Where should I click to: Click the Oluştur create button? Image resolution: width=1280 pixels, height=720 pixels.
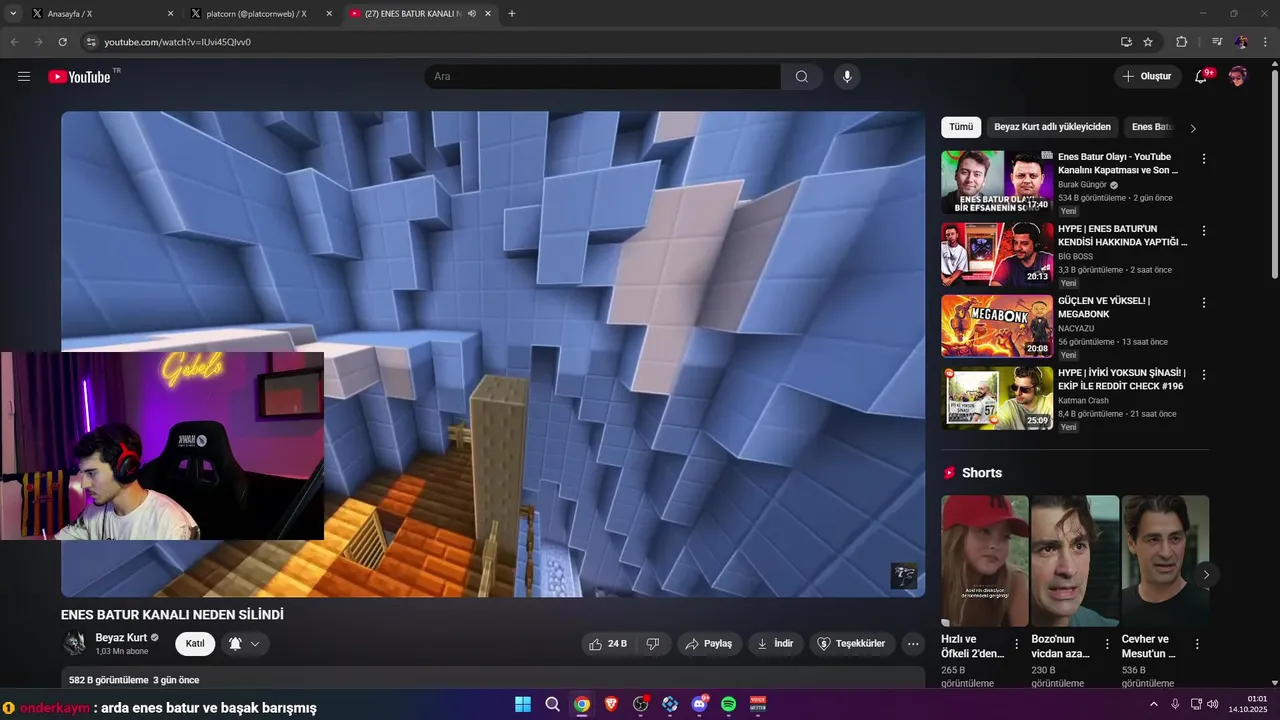click(1148, 76)
